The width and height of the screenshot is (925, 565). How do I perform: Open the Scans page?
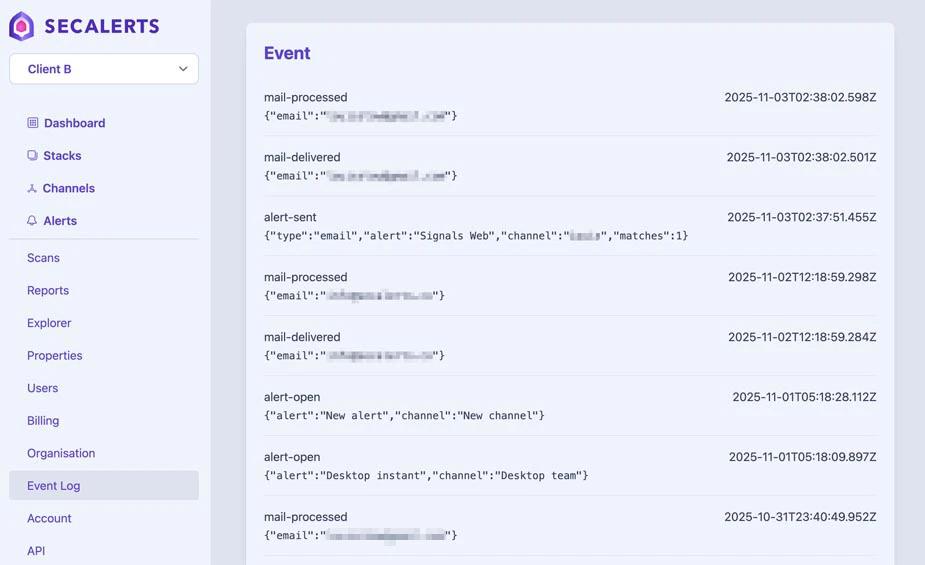tap(43, 258)
